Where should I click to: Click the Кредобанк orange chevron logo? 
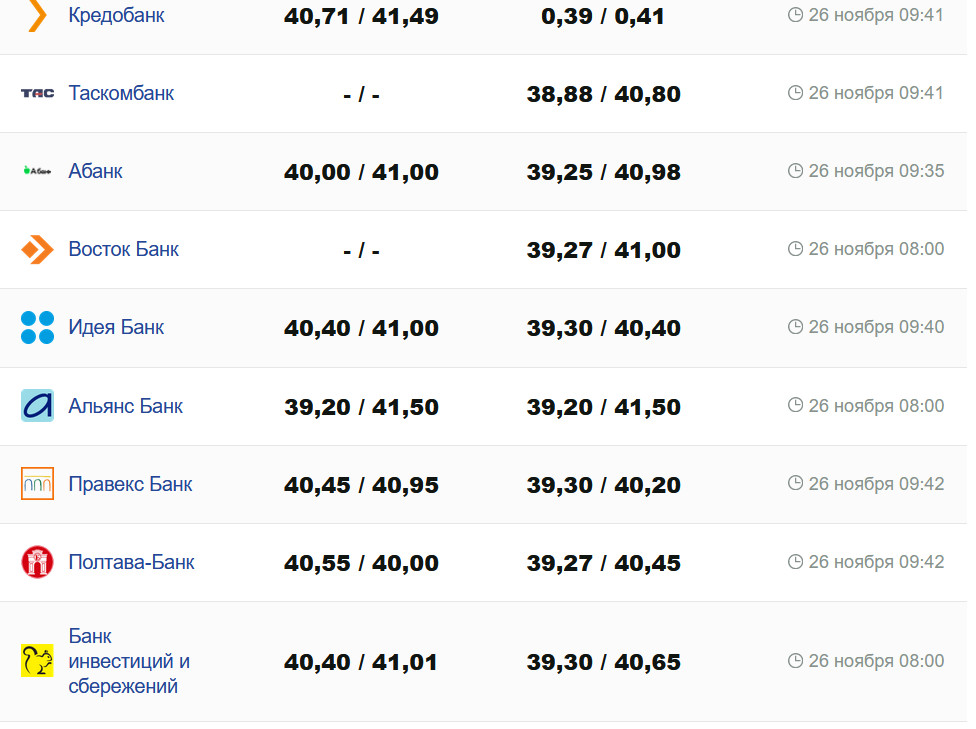[37, 15]
